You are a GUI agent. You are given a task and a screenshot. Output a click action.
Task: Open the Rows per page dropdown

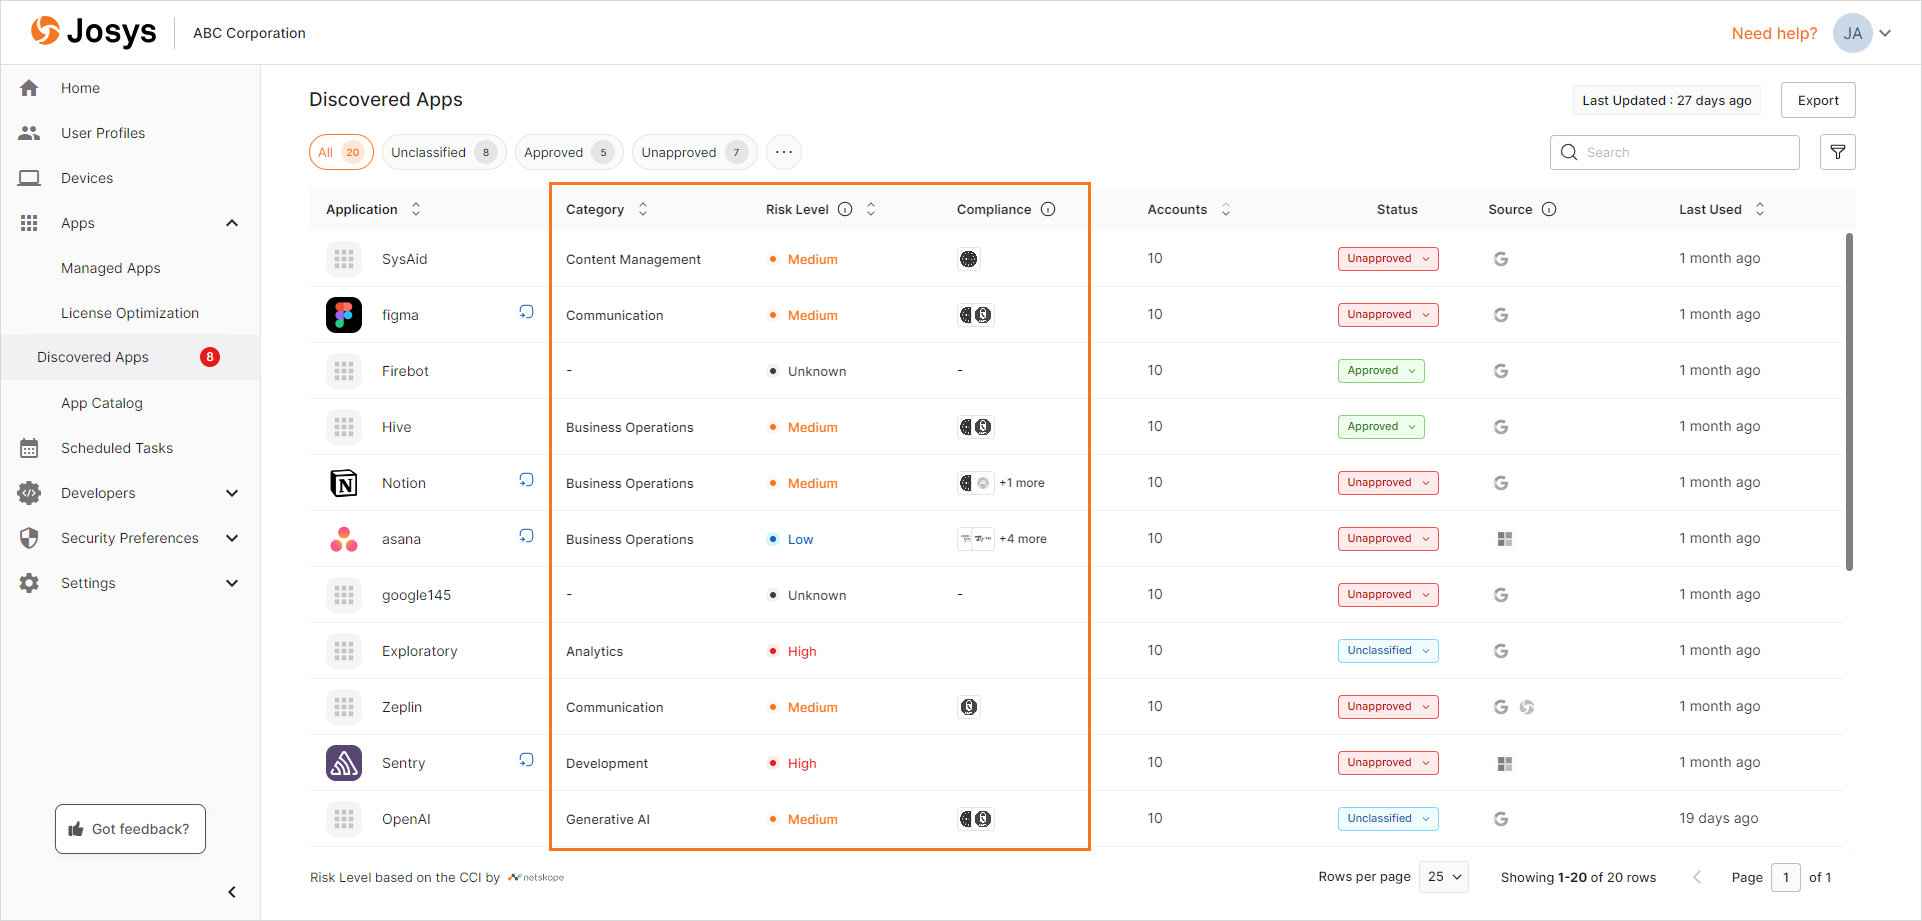(x=1444, y=877)
